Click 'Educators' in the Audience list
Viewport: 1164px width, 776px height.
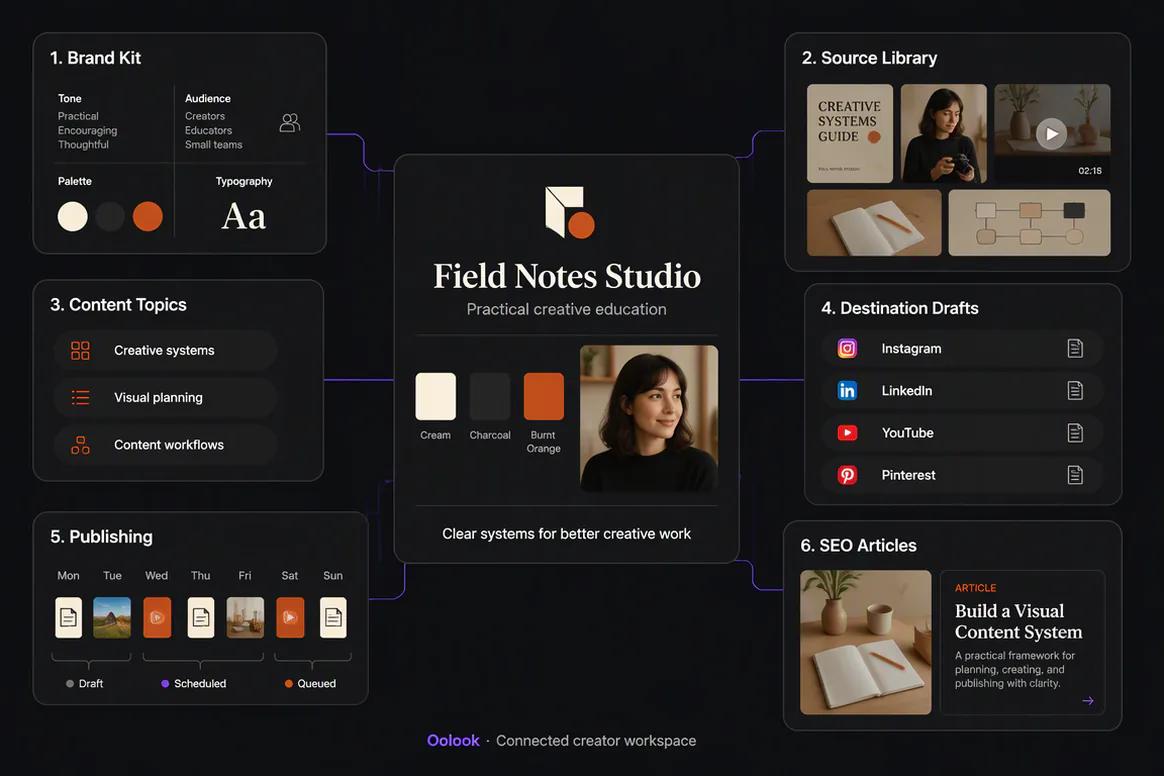[209, 131]
